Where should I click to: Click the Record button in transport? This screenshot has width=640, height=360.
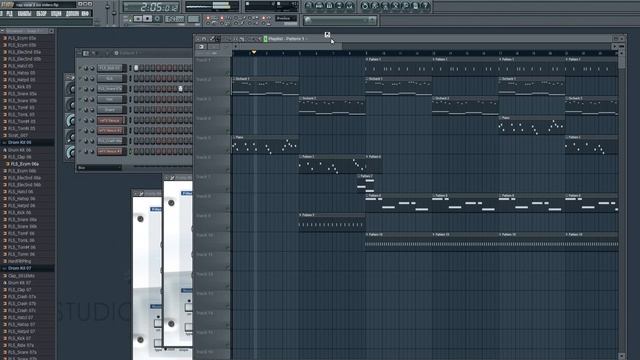(x=157, y=19)
